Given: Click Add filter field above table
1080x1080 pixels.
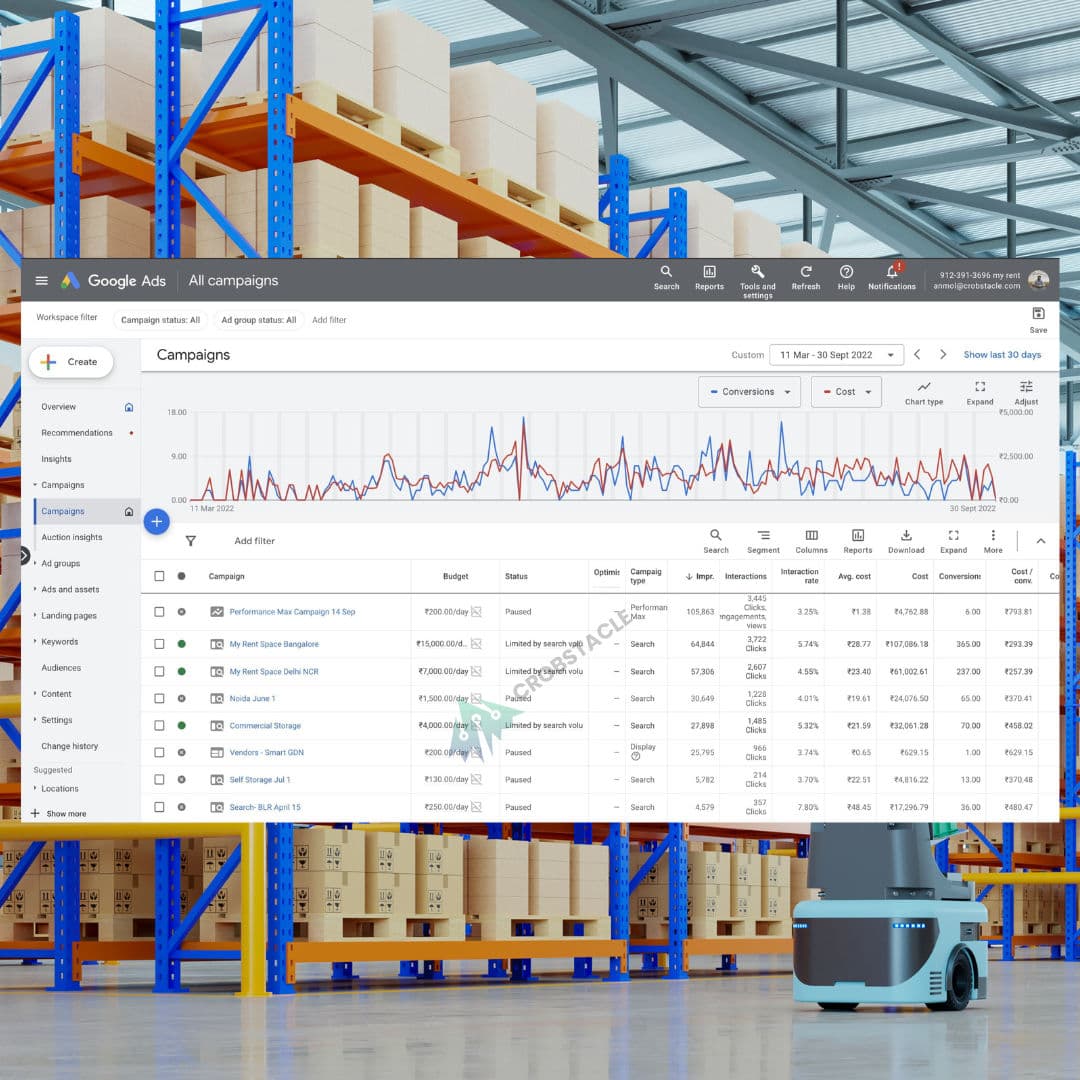Looking at the screenshot, I should pyautogui.click(x=254, y=541).
